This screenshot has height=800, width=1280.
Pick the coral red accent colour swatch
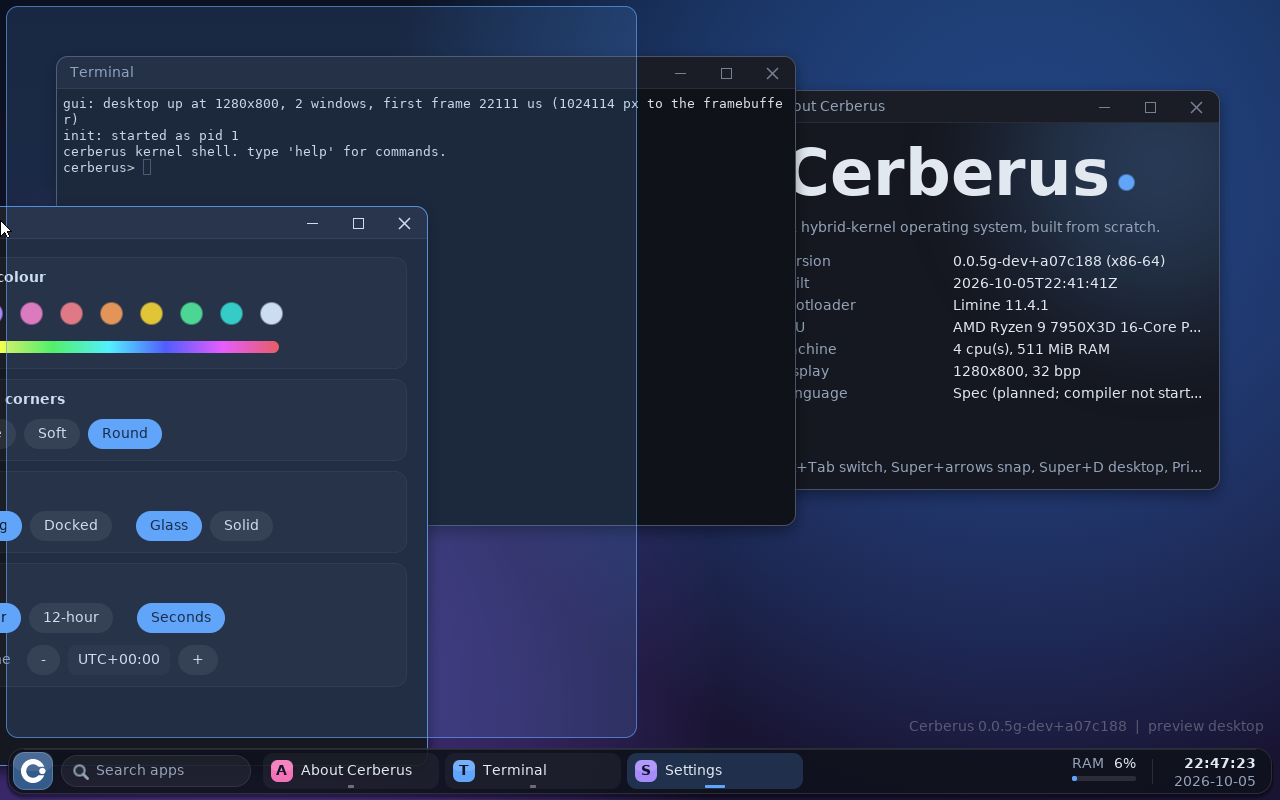coord(71,313)
